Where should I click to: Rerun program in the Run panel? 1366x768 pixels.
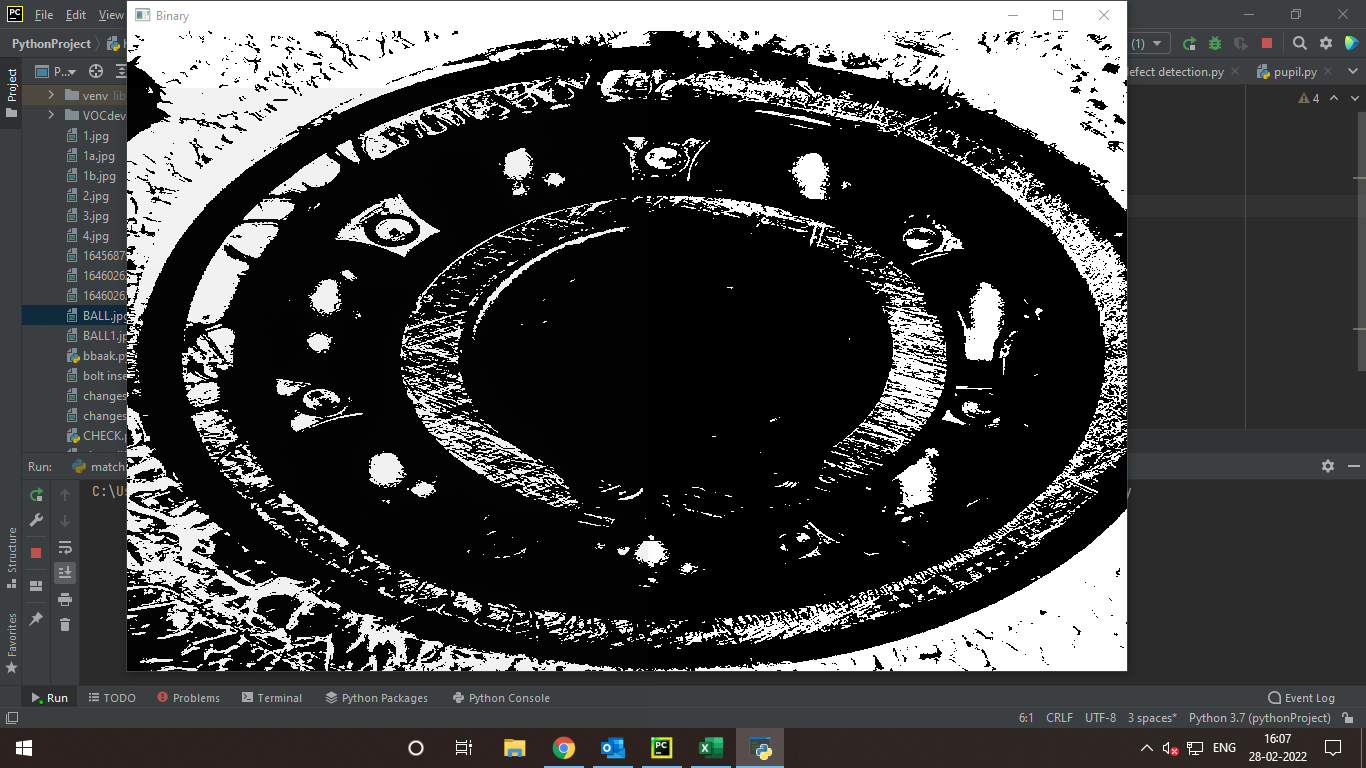pyautogui.click(x=36, y=495)
